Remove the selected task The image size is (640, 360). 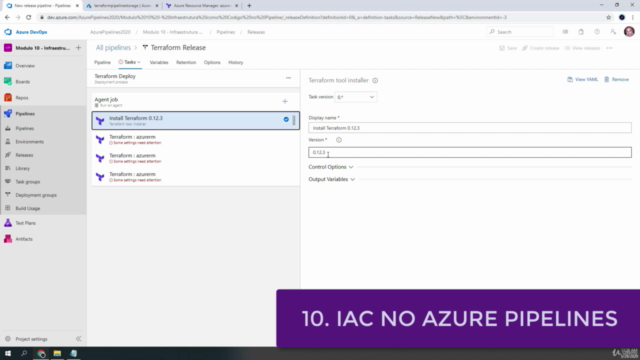pyautogui.click(x=616, y=80)
